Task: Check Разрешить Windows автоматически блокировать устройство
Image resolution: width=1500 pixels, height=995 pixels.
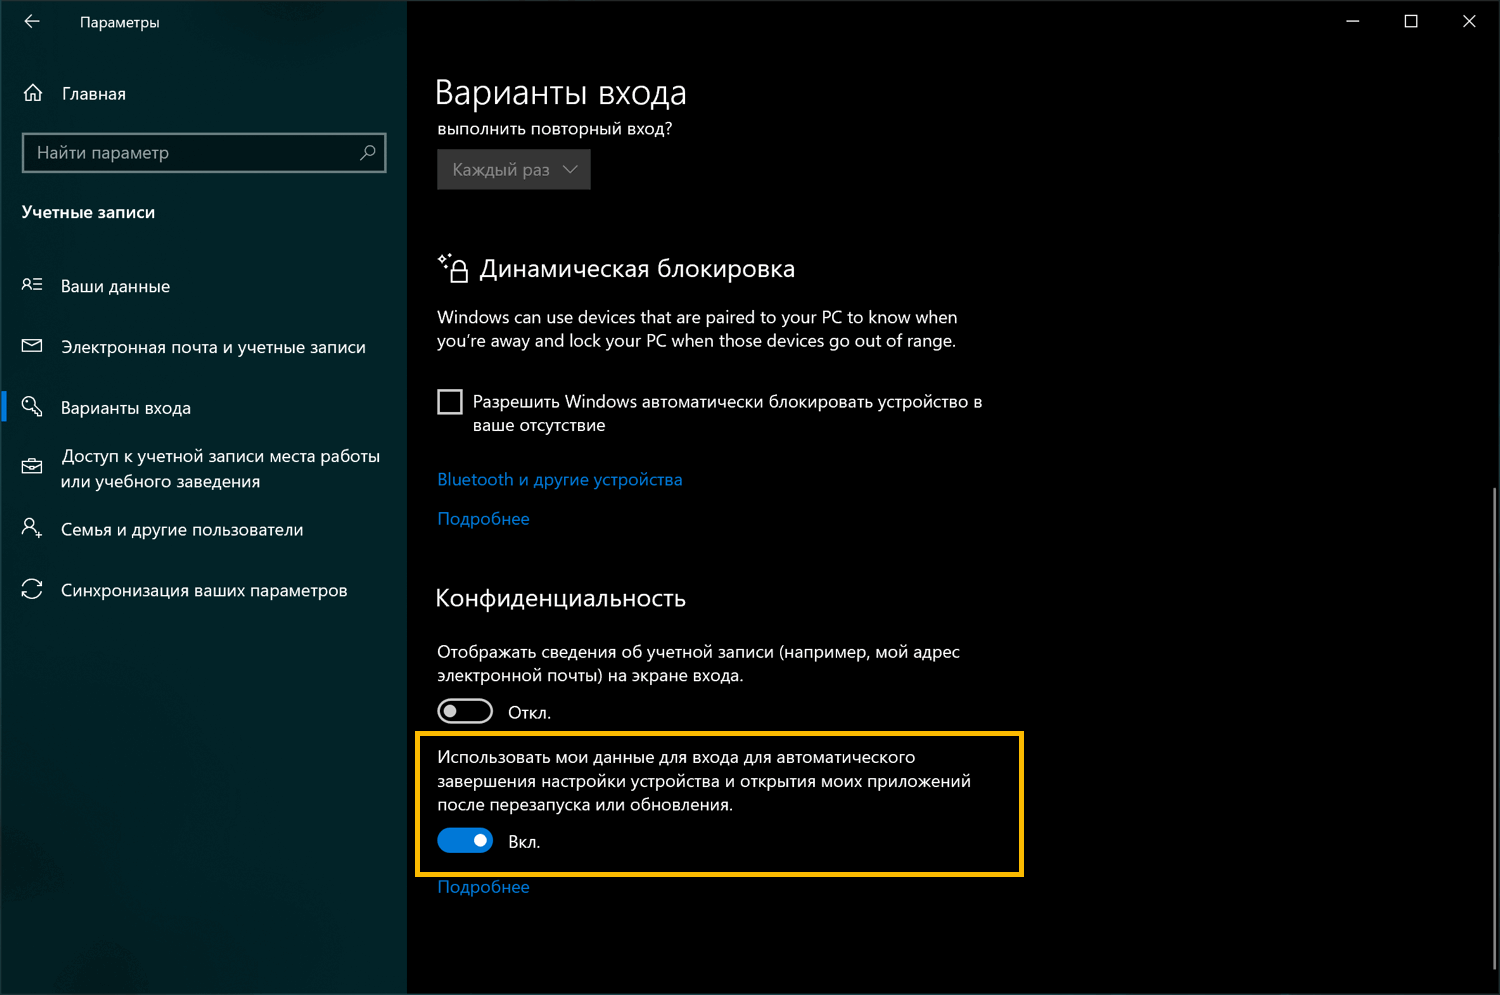Action: [450, 402]
